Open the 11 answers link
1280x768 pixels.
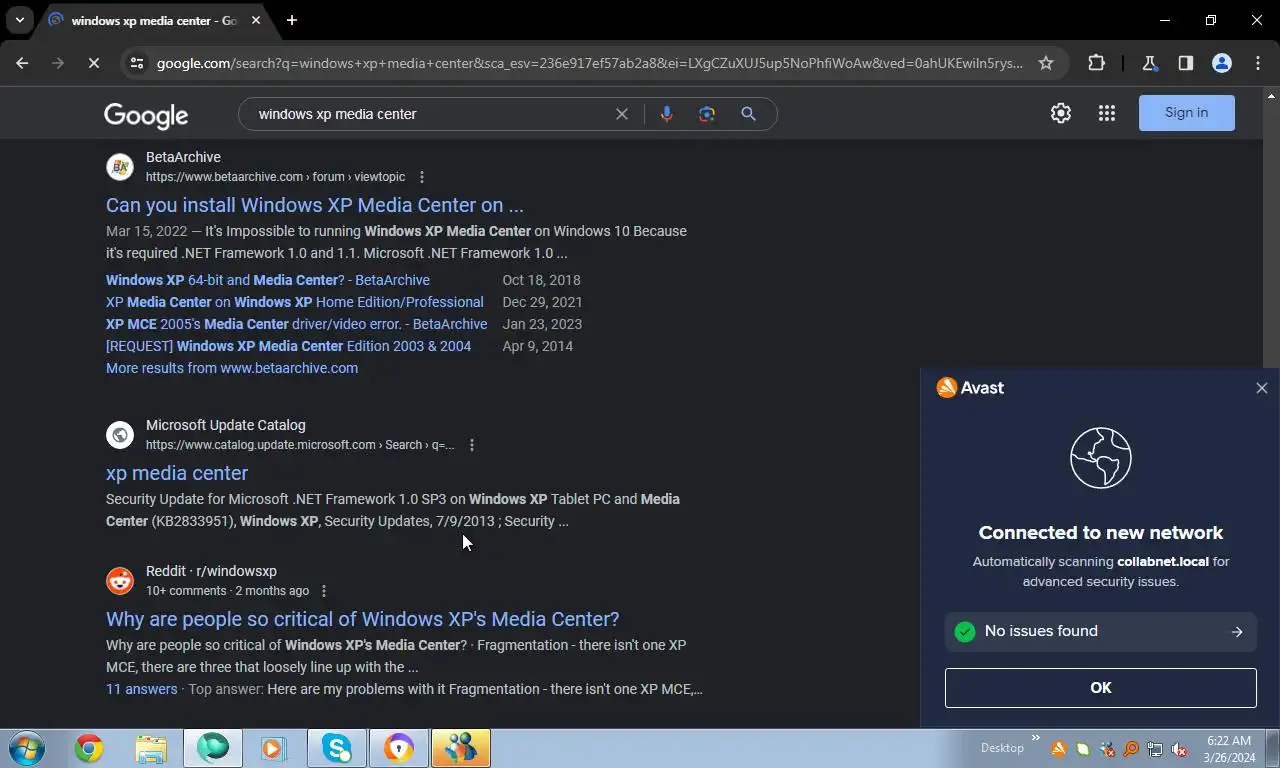coord(141,689)
